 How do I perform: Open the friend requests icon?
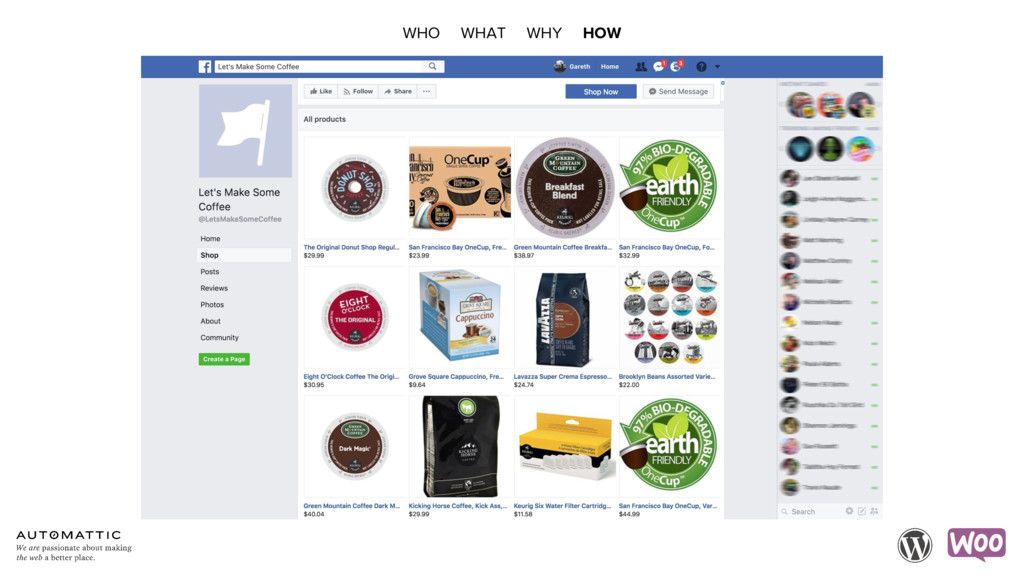pyautogui.click(x=641, y=67)
